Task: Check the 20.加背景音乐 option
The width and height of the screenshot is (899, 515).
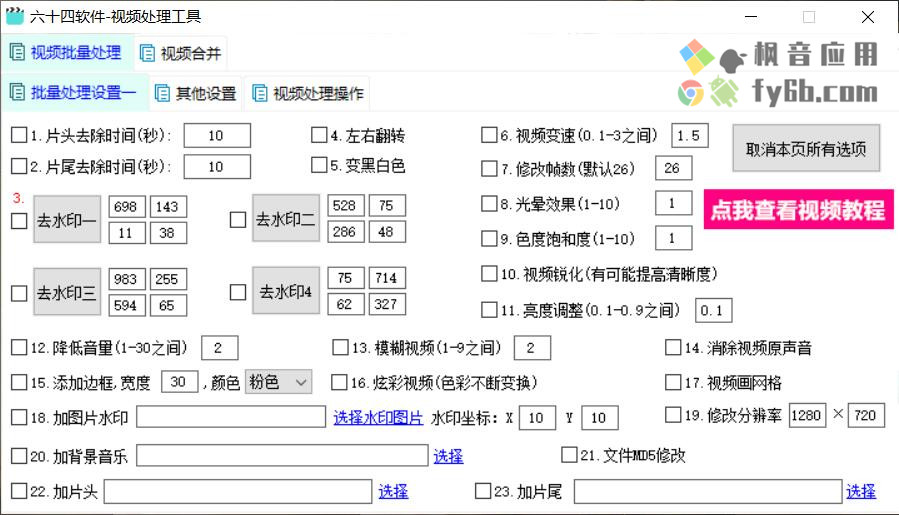Action: click(19, 457)
